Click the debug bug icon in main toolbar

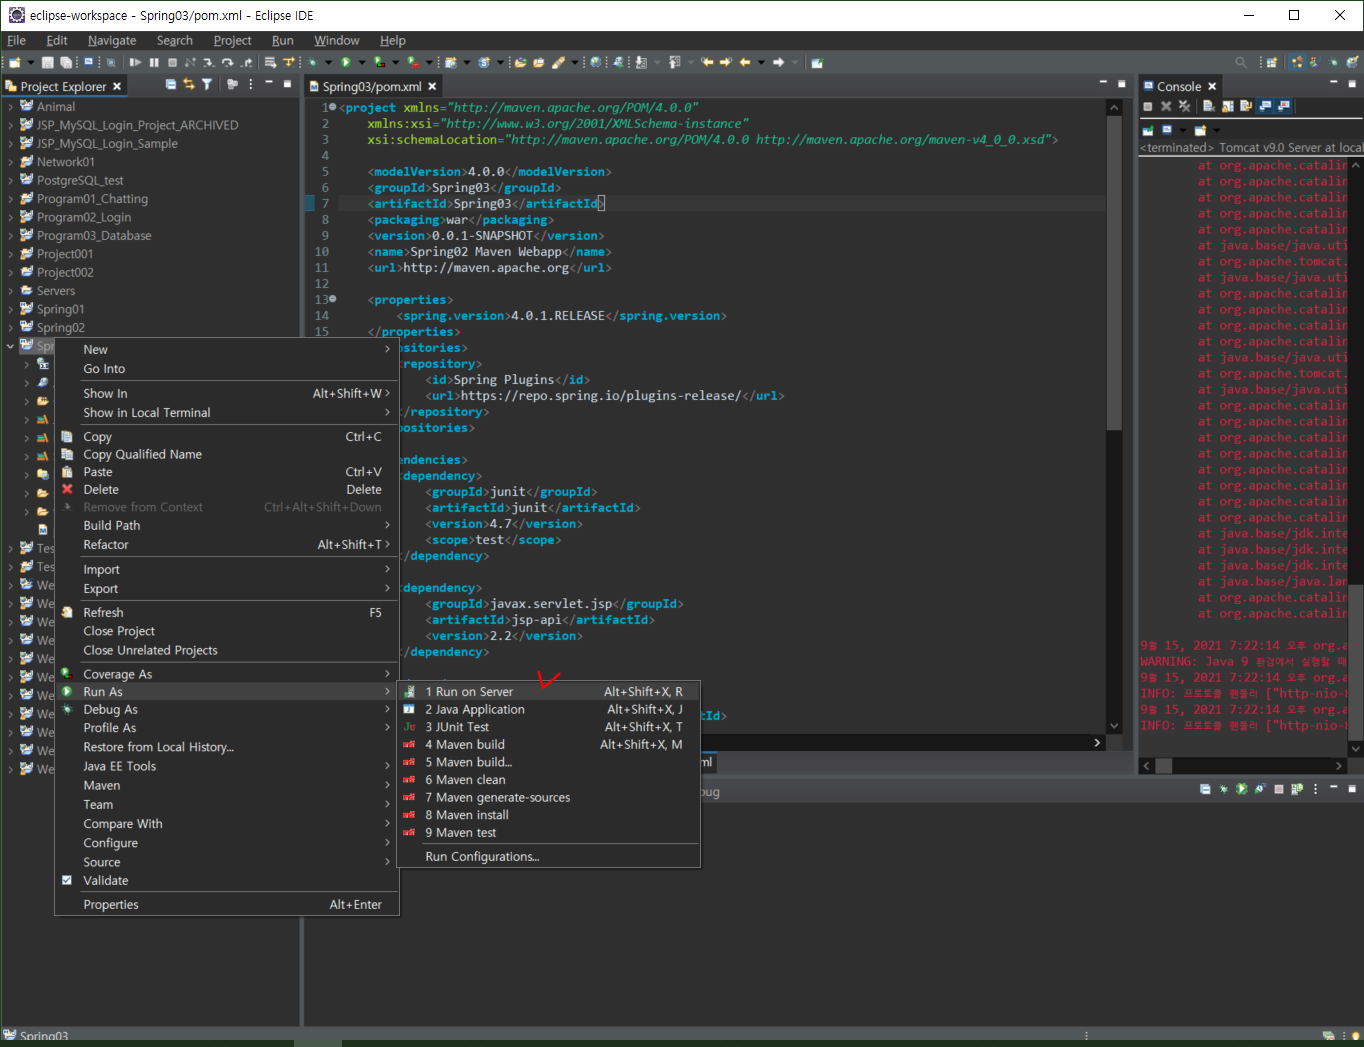point(313,62)
